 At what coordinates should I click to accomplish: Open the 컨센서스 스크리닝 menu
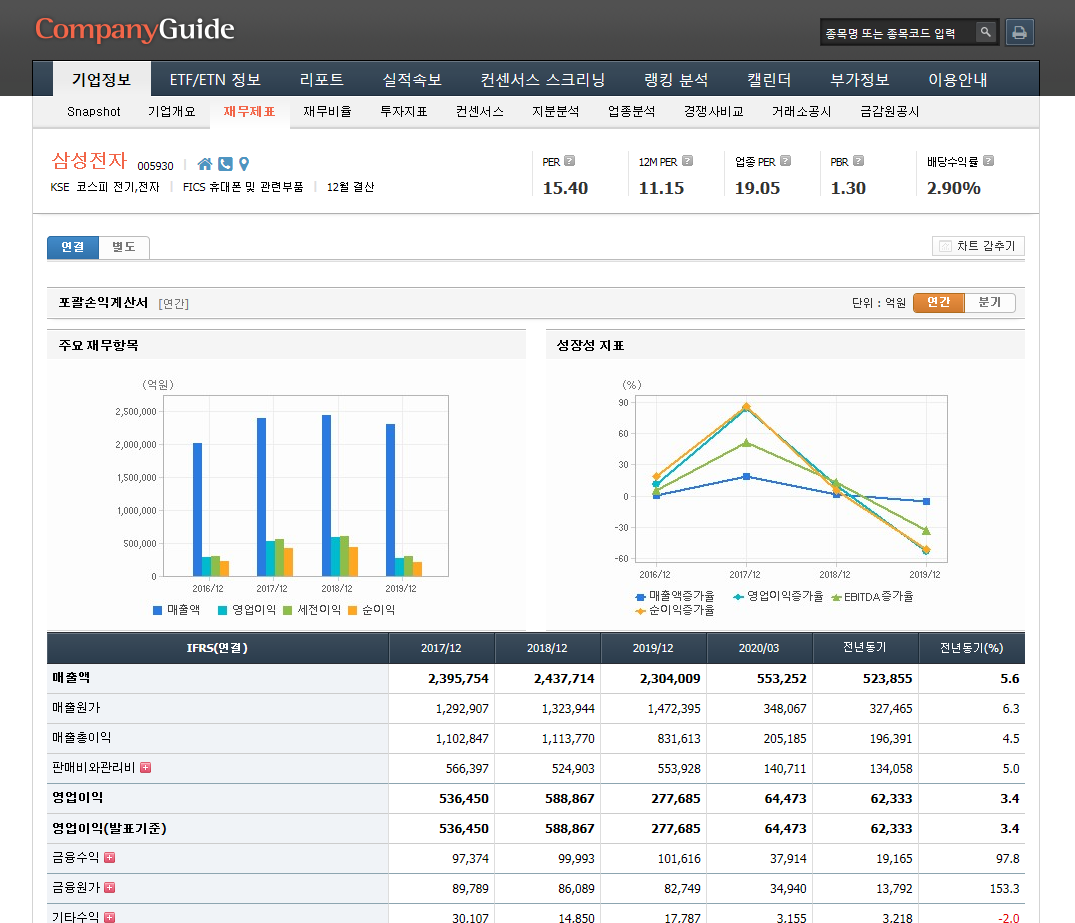pos(543,80)
